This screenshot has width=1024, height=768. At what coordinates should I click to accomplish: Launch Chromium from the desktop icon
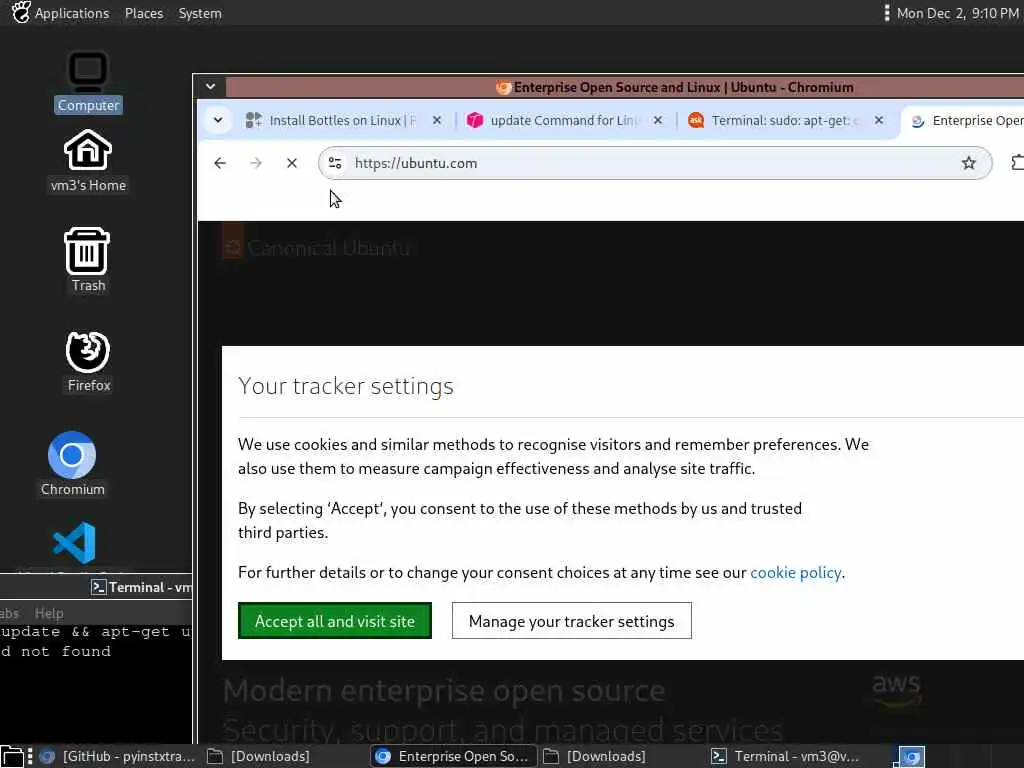pyautogui.click(x=72, y=464)
